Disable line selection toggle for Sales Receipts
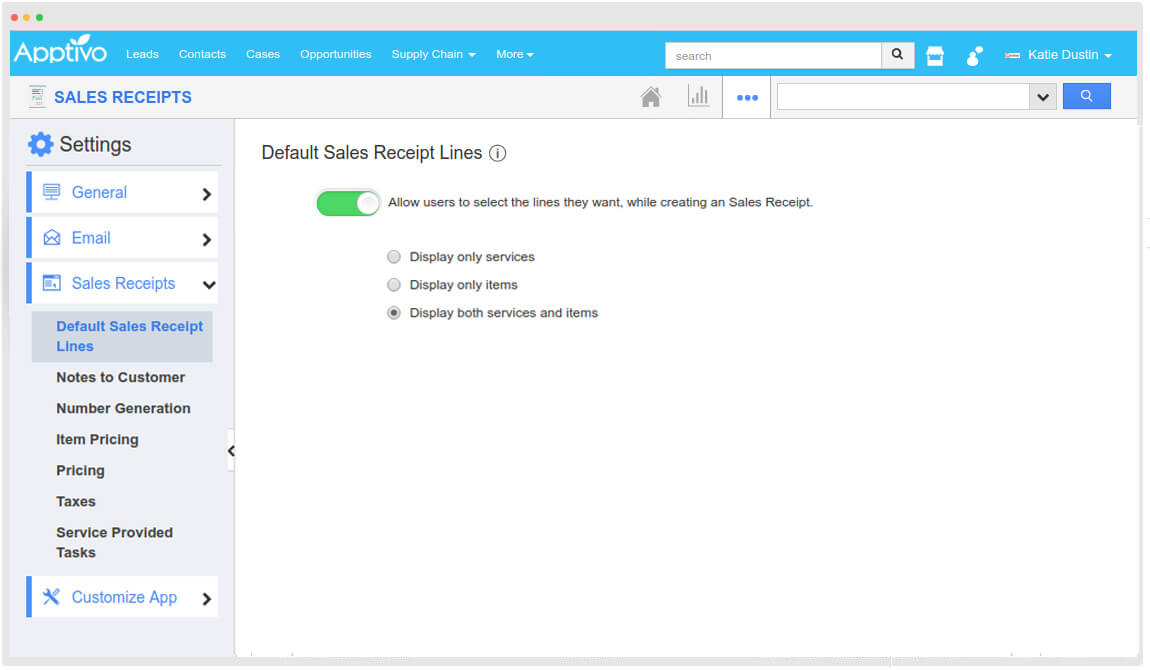1150x670 pixels. click(347, 202)
